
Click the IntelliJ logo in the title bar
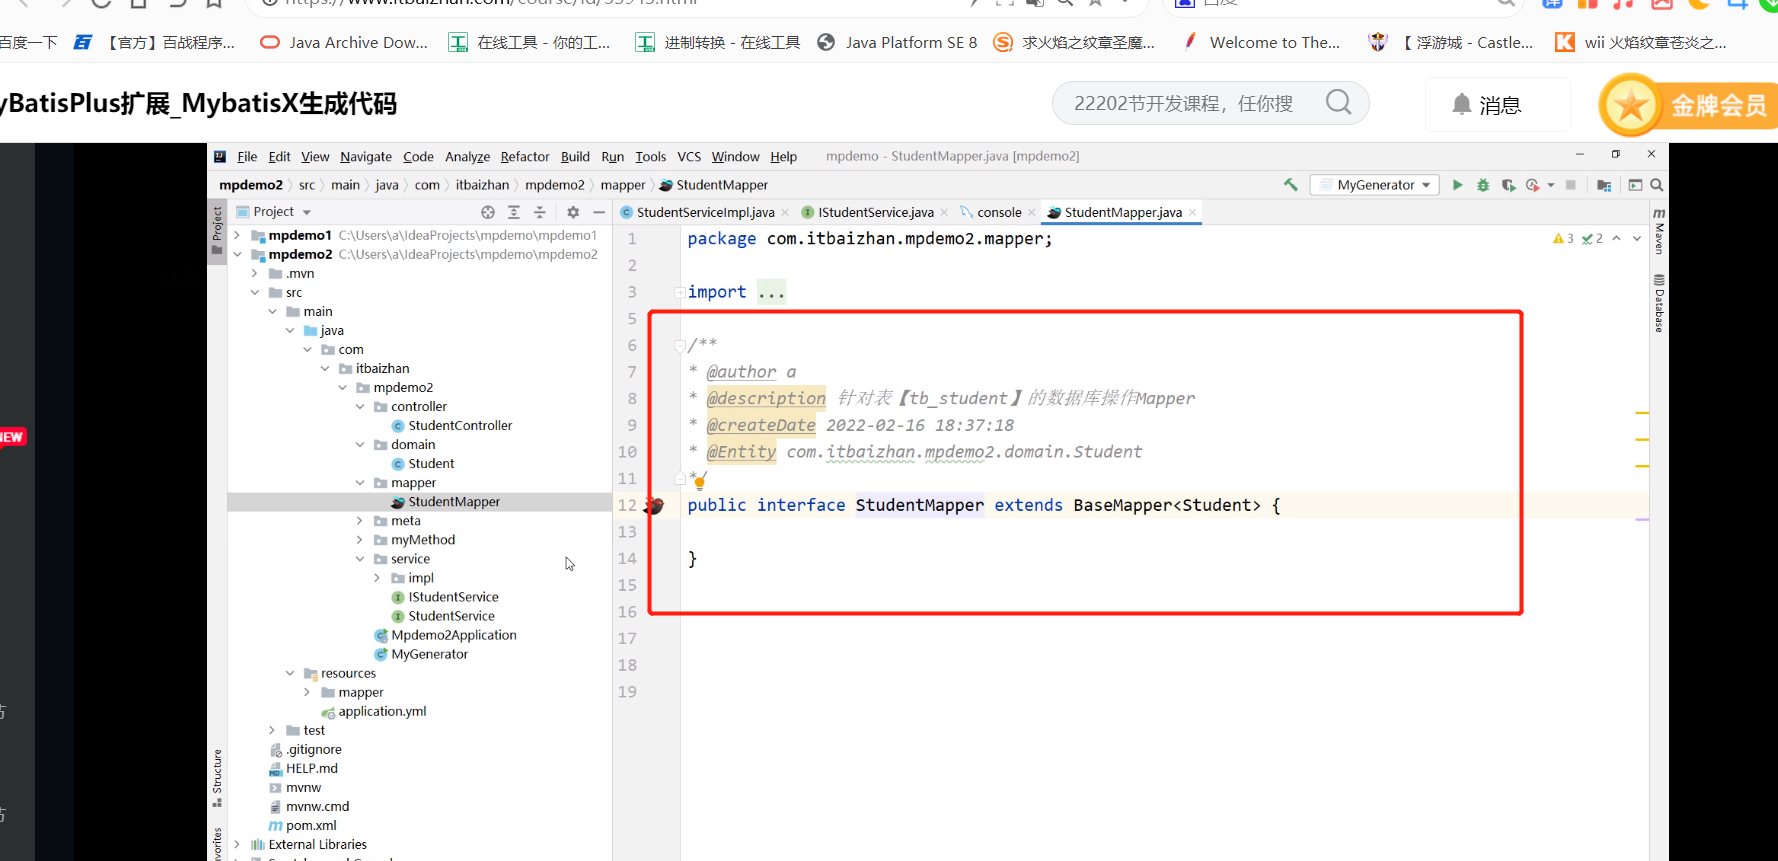click(220, 156)
